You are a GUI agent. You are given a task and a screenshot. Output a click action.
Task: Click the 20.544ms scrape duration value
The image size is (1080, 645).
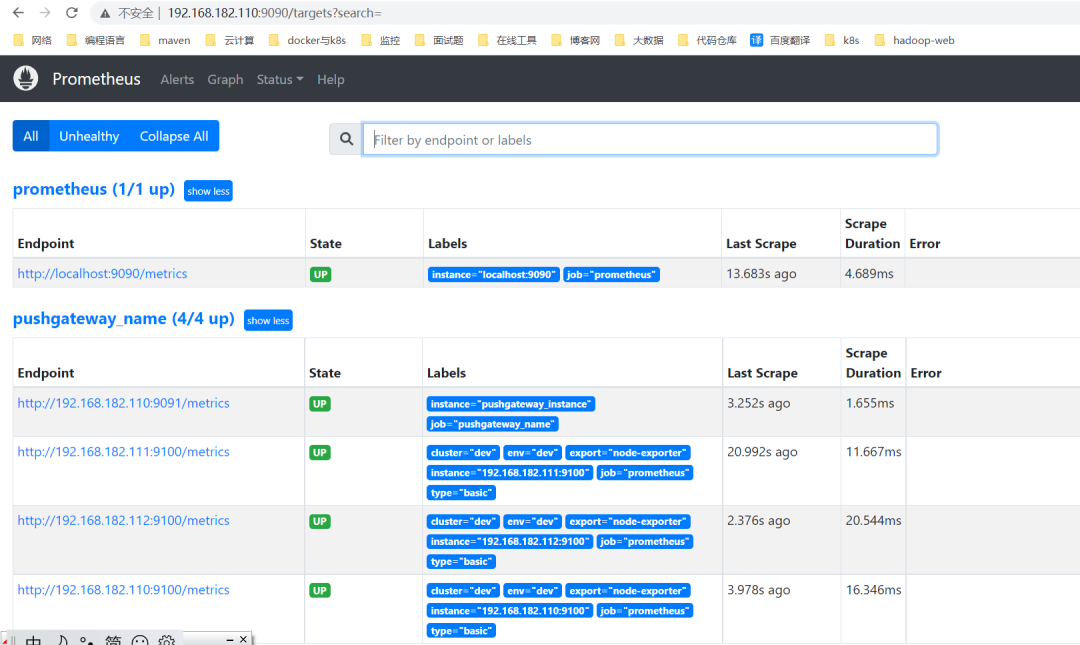click(x=873, y=520)
